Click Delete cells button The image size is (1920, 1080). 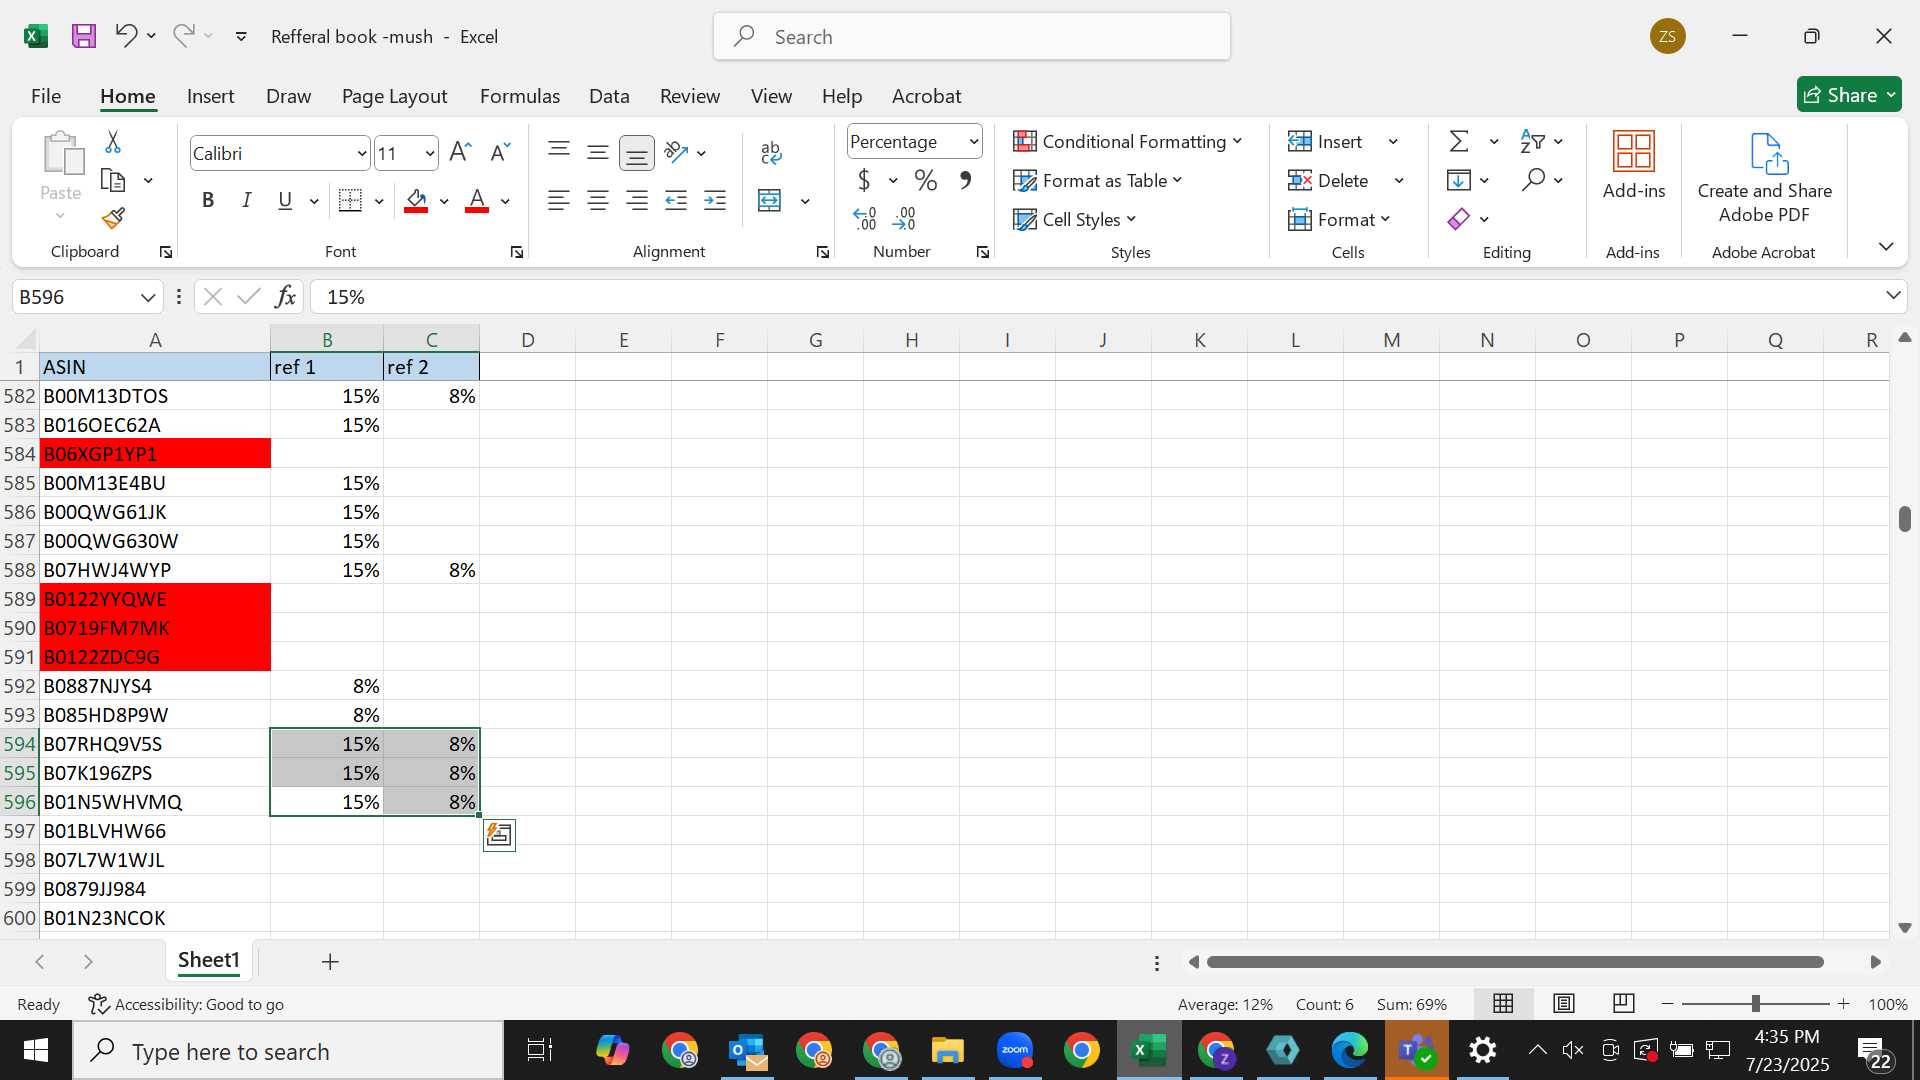(x=1328, y=181)
